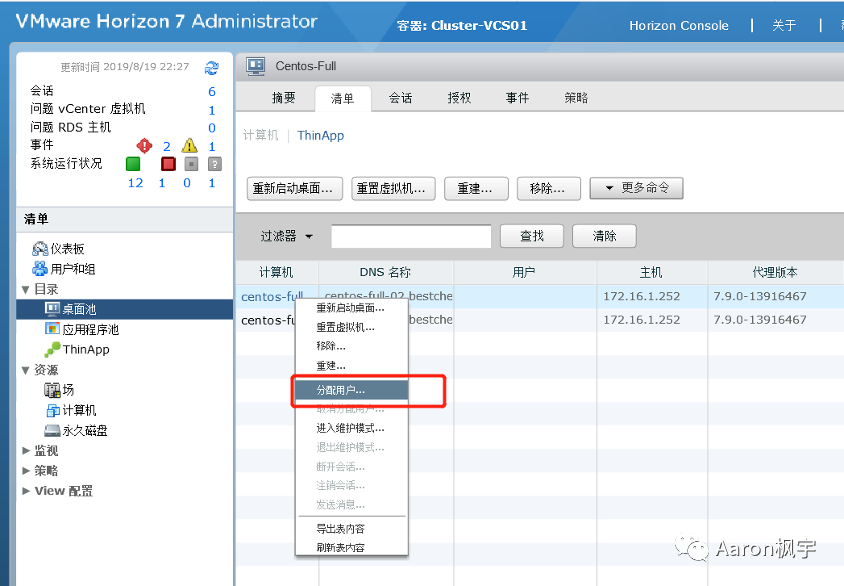Click the ThinApp icon in sidebar
Viewport: 844px width, 586px height.
[52, 349]
